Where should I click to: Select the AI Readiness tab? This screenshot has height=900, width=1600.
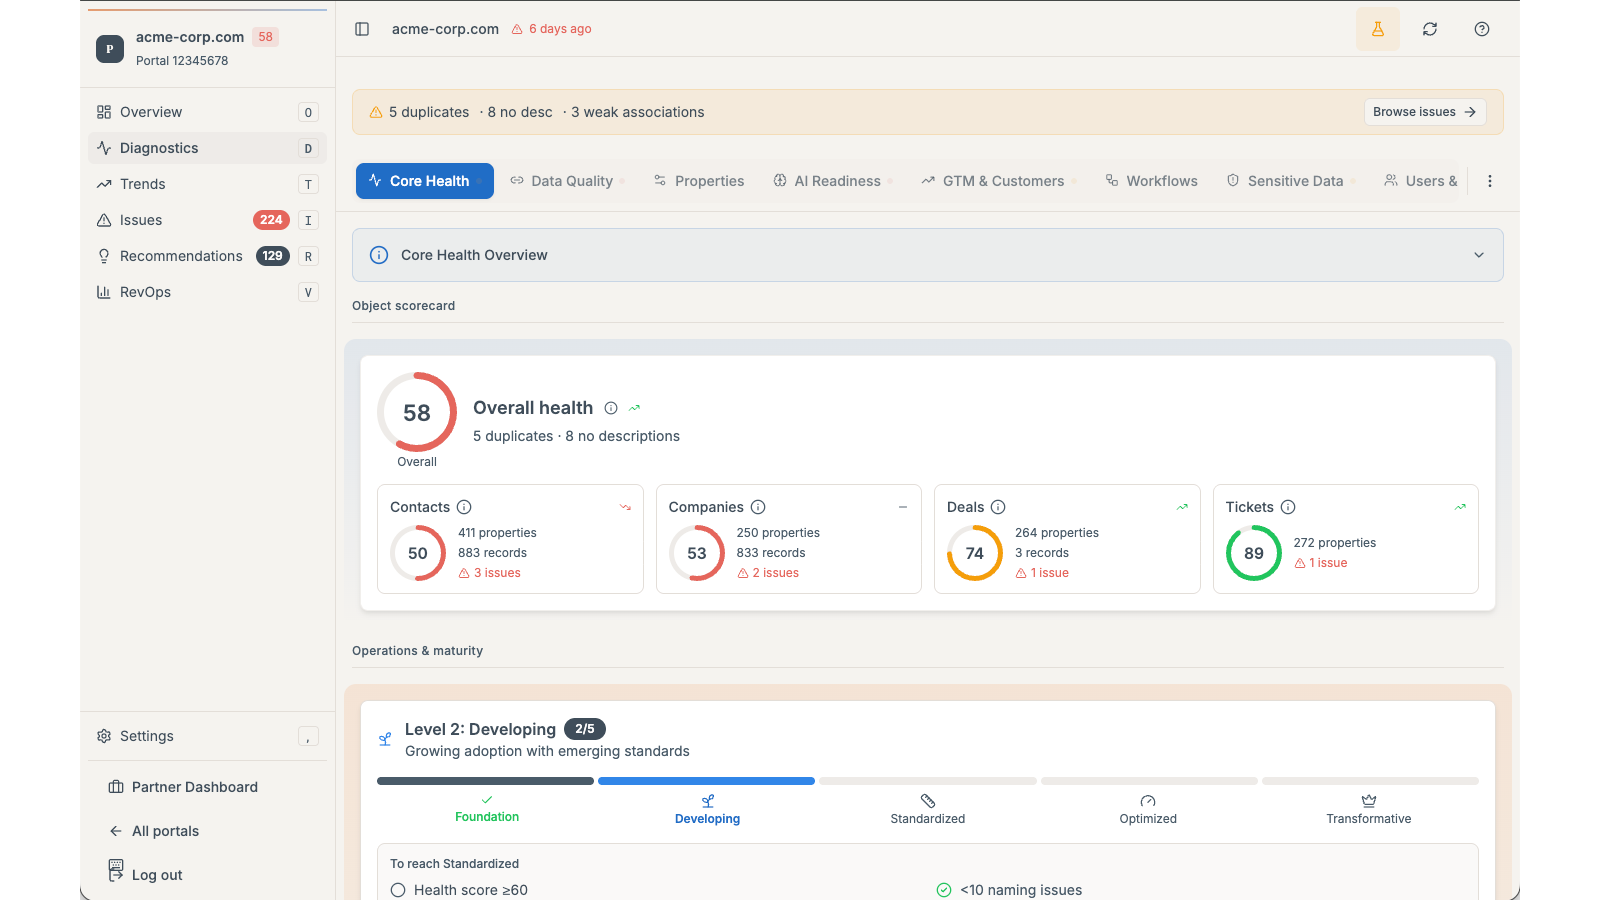pyautogui.click(x=833, y=181)
